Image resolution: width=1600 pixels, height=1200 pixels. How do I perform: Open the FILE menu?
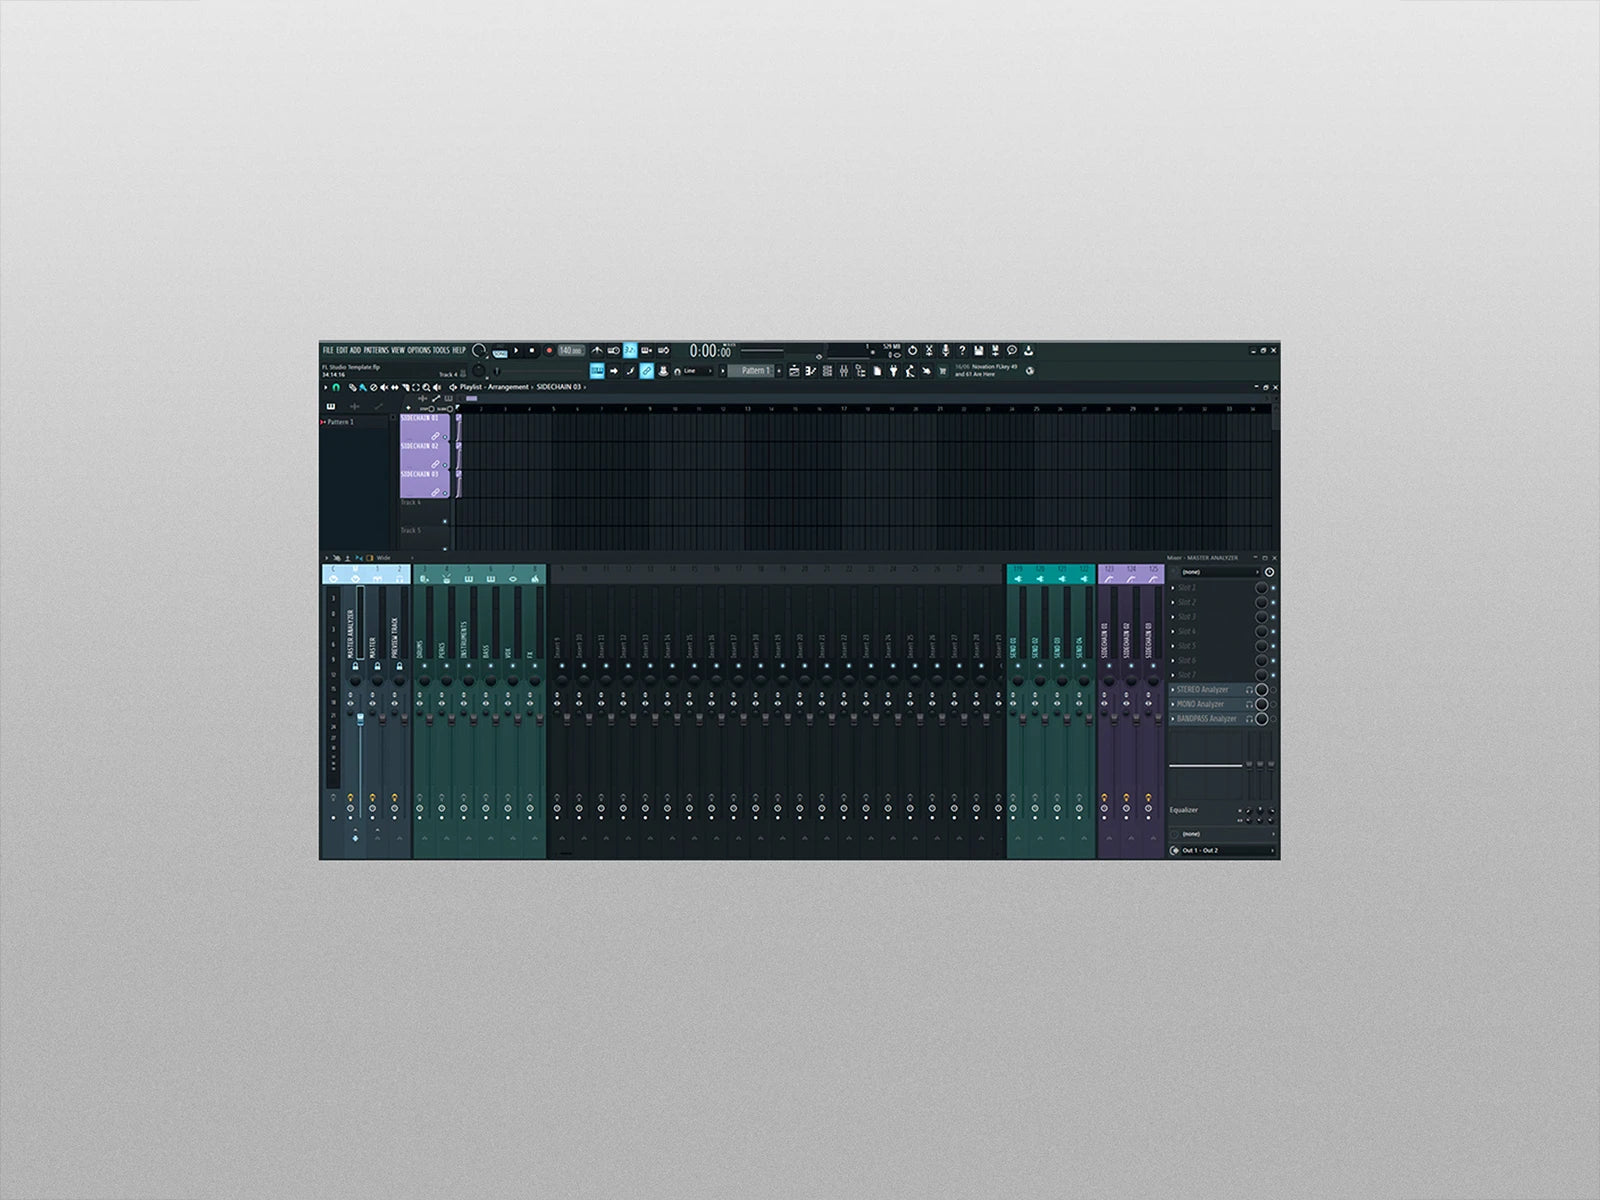(x=328, y=350)
